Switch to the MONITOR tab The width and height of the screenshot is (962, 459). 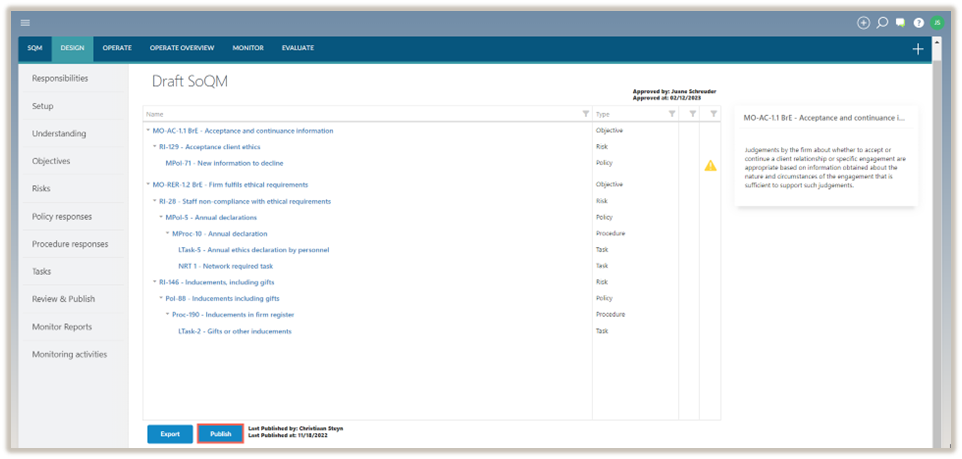[248, 48]
